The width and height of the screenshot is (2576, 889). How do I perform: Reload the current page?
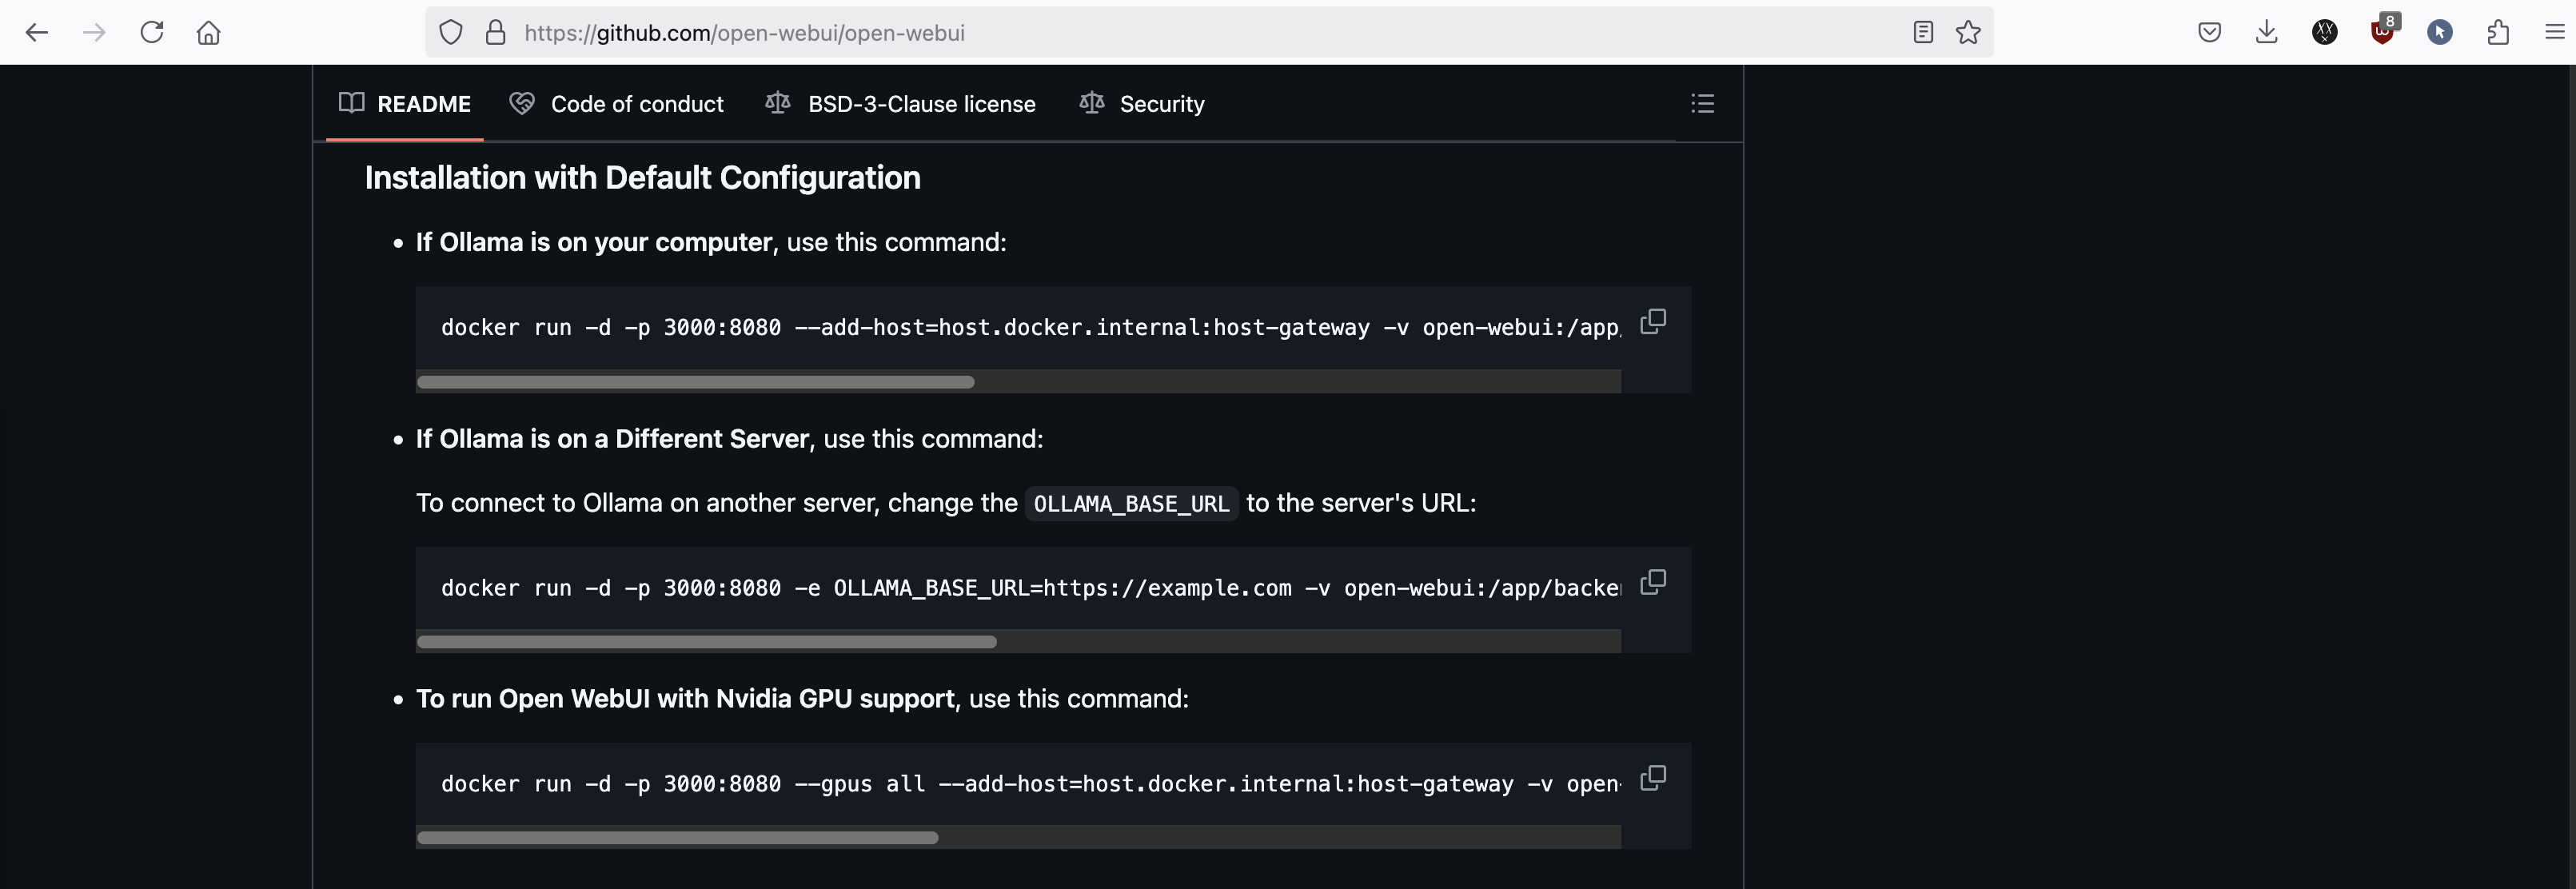152,33
